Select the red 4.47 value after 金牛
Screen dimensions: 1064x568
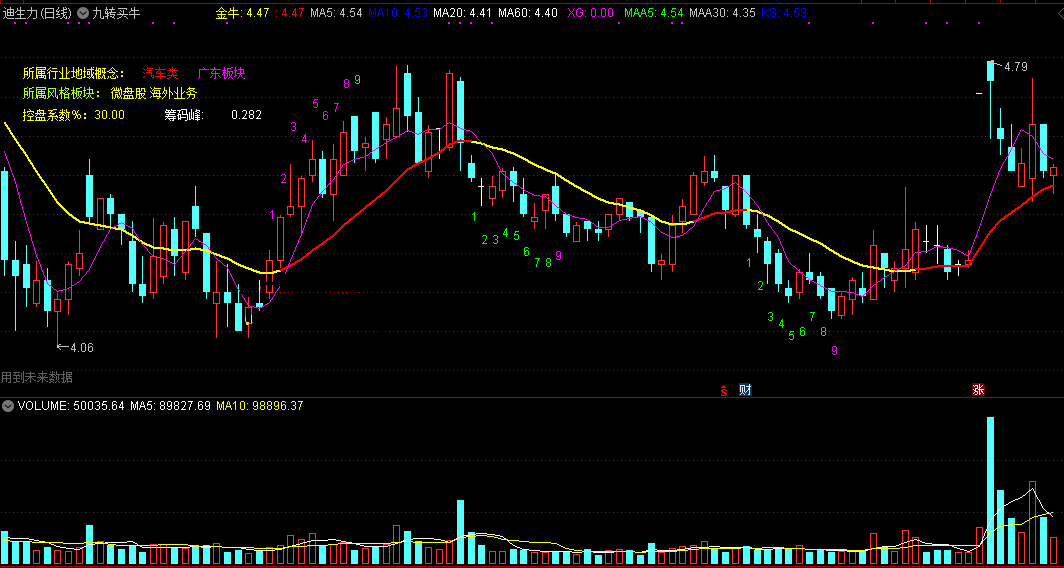(x=292, y=13)
